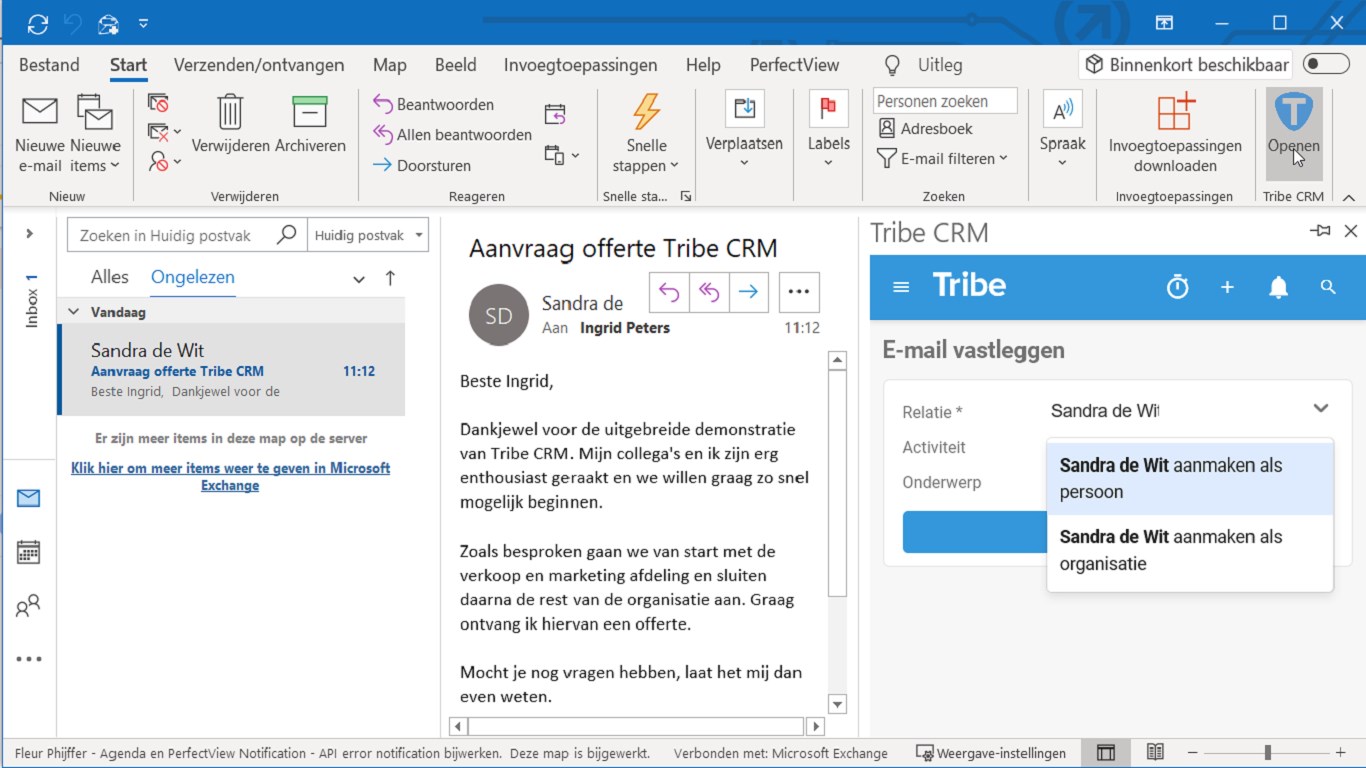
Task: Click the Personen zoeken field
Action: (945, 101)
